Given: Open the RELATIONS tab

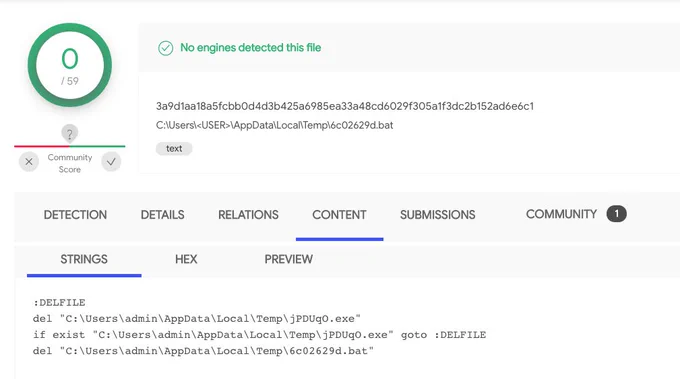Looking at the screenshot, I should [248, 215].
